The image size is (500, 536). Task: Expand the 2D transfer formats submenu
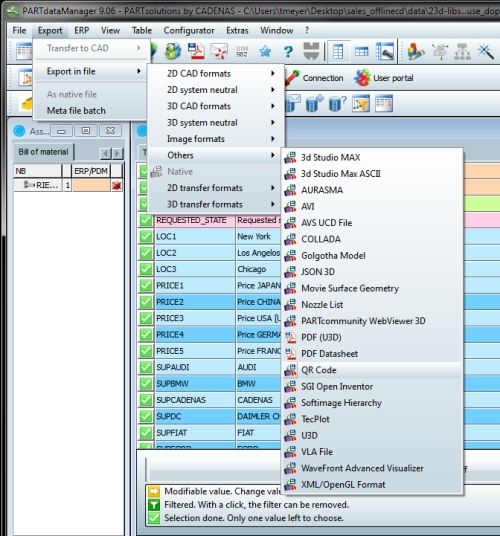(216, 188)
